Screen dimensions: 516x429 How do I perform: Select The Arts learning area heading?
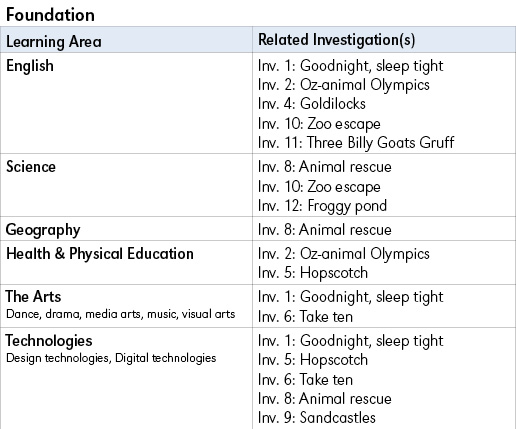(x=33, y=296)
